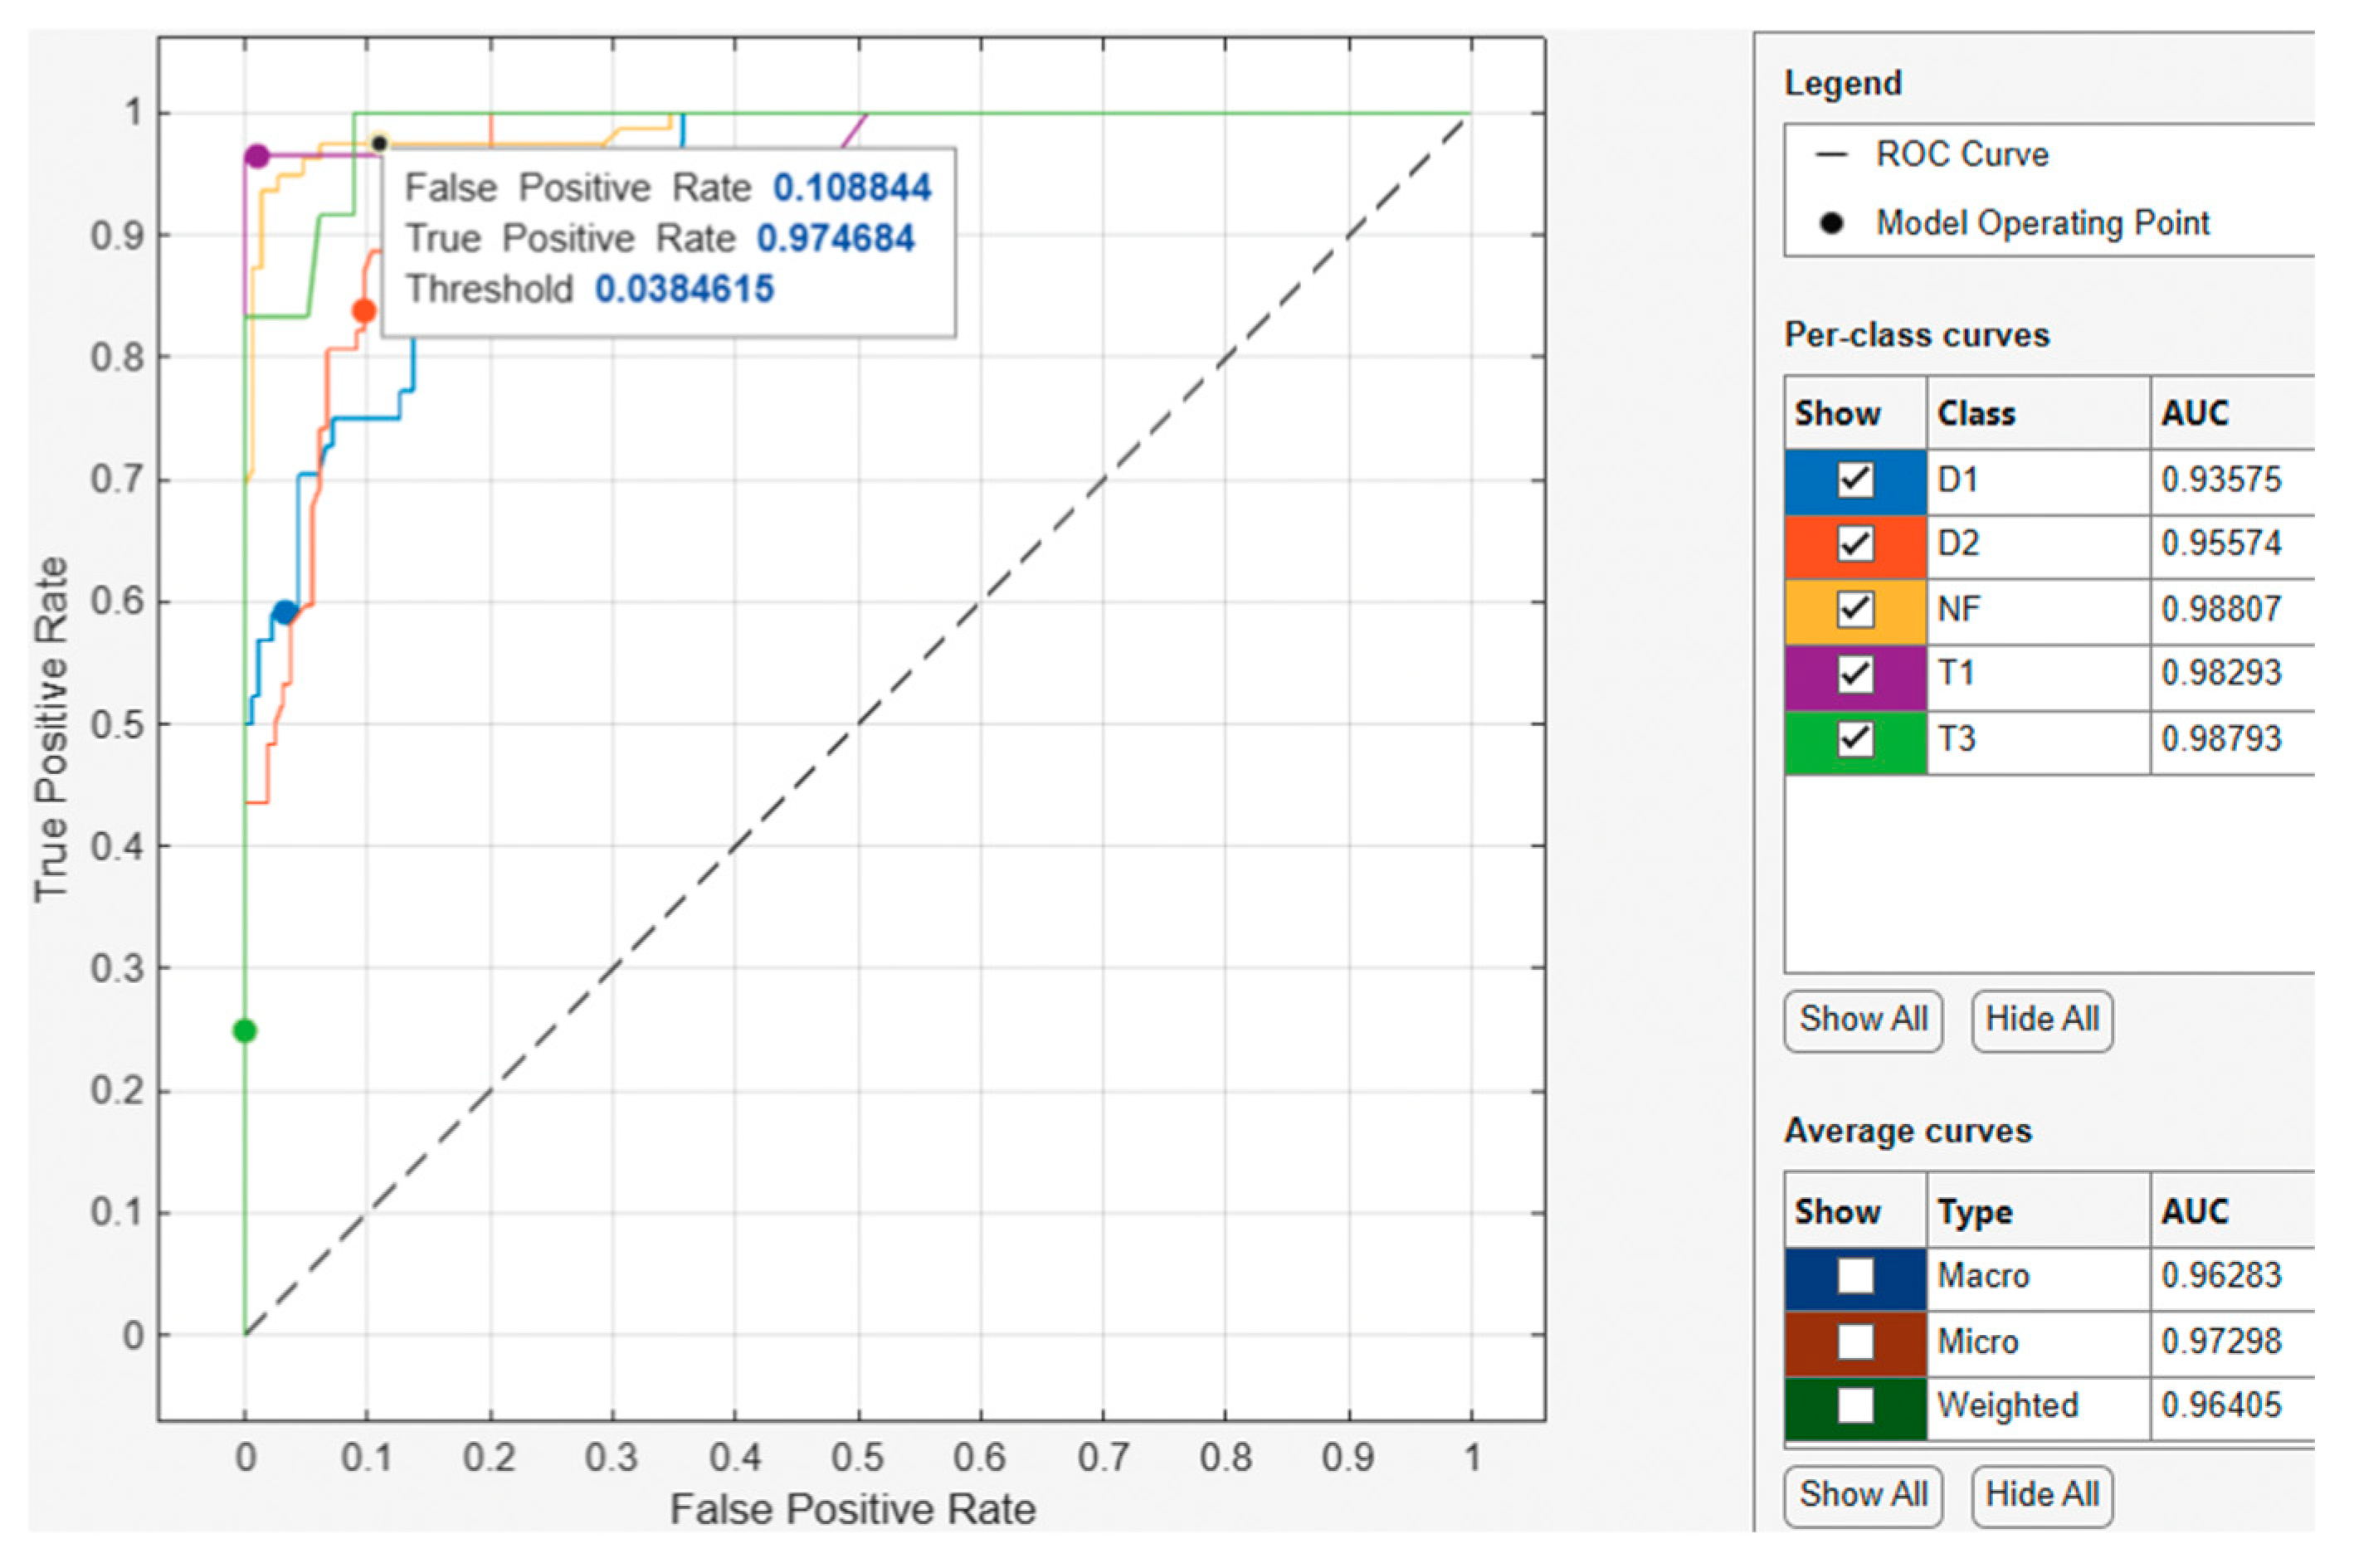2354x1568 pixels.
Task: Click the AUC column header in Per-class table
Action: coord(2194,413)
